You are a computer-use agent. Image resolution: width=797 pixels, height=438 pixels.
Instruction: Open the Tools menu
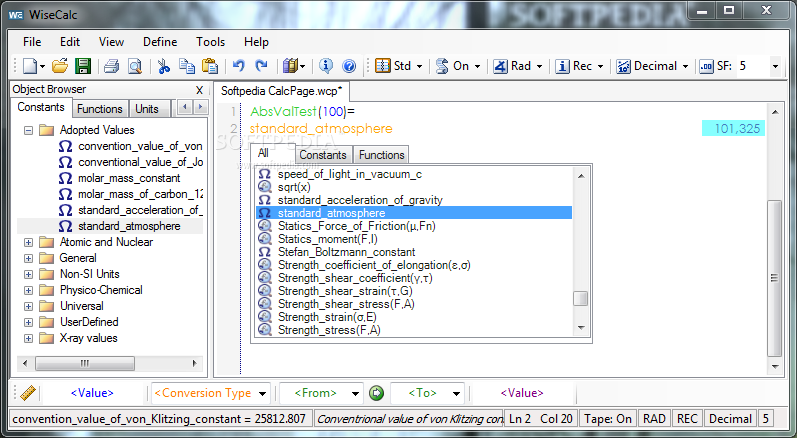[x=210, y=42]
